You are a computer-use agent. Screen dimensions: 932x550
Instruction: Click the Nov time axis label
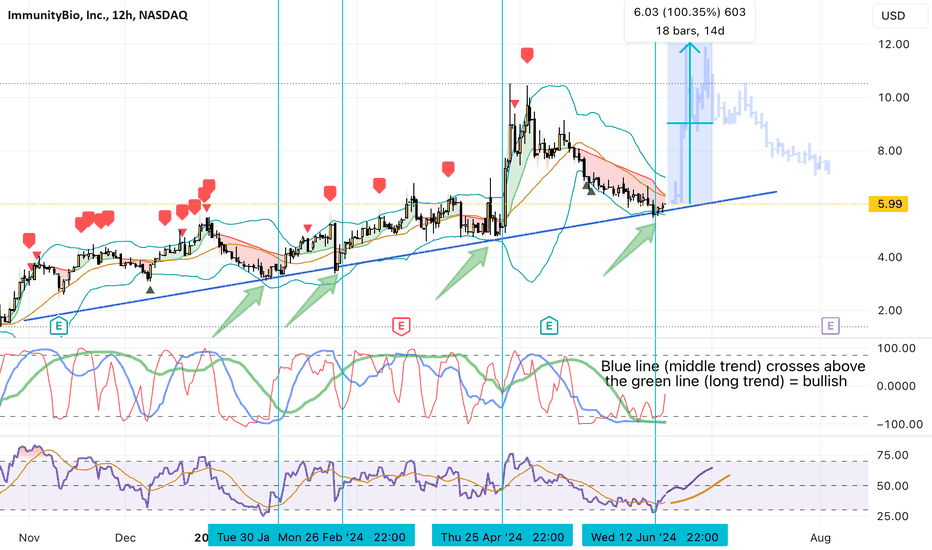click(x=29, y=538)
